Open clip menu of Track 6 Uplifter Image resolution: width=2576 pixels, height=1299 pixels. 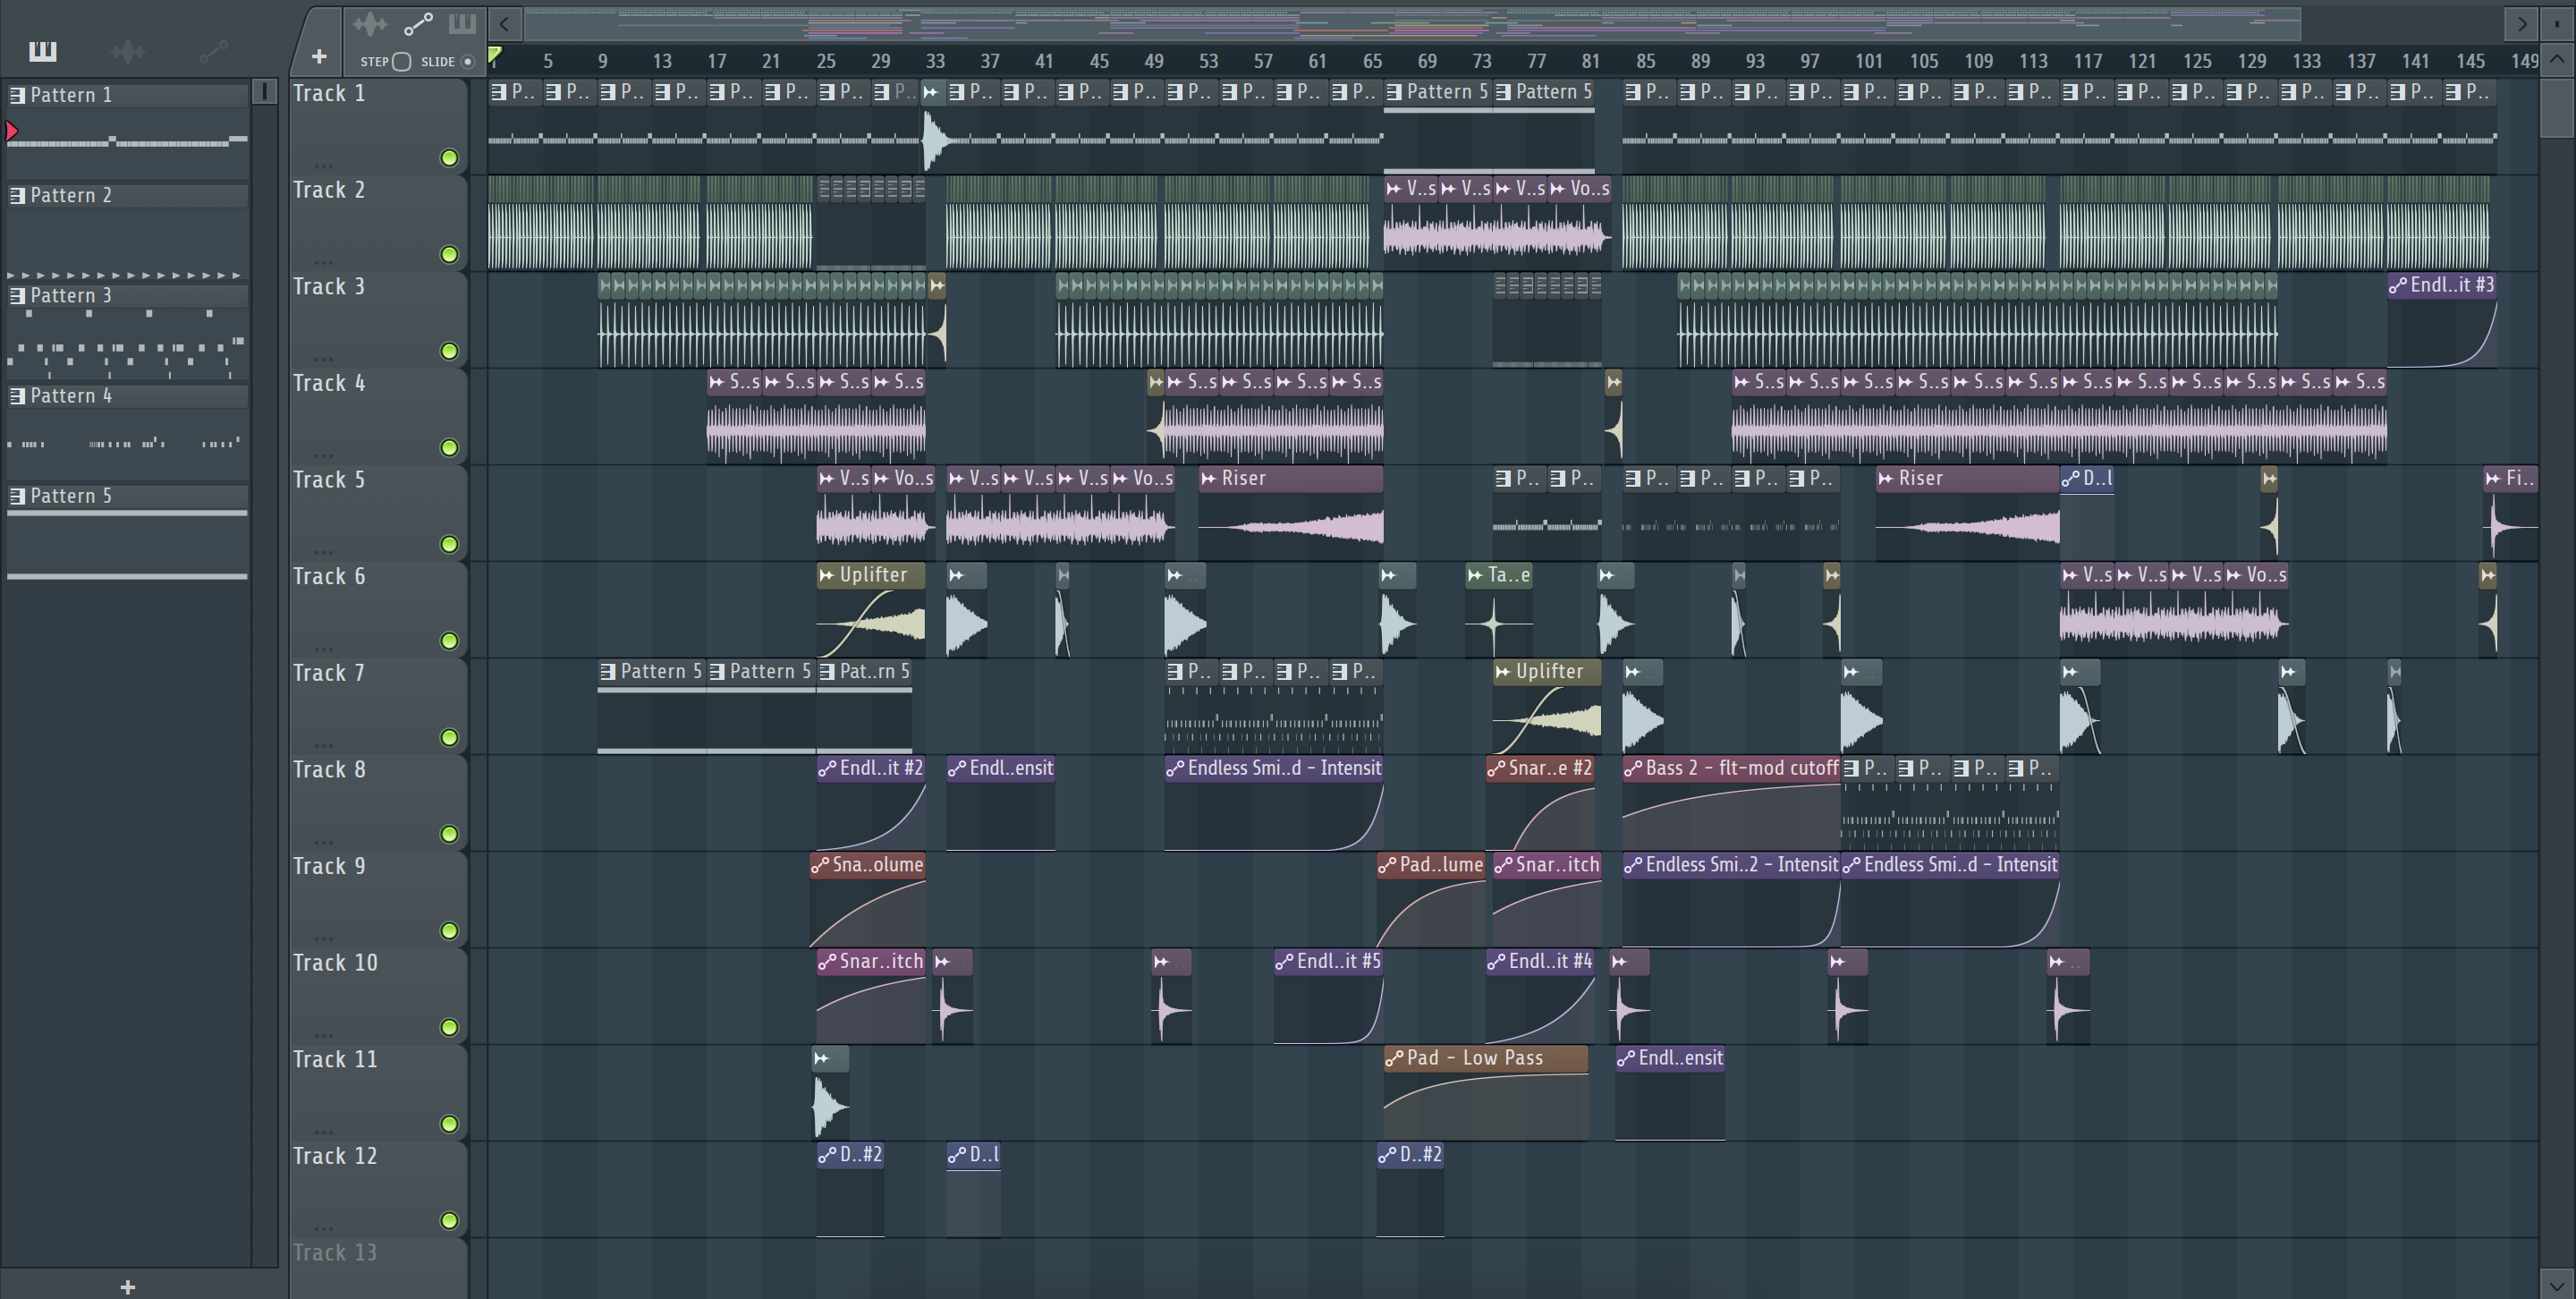pos(827,575)
